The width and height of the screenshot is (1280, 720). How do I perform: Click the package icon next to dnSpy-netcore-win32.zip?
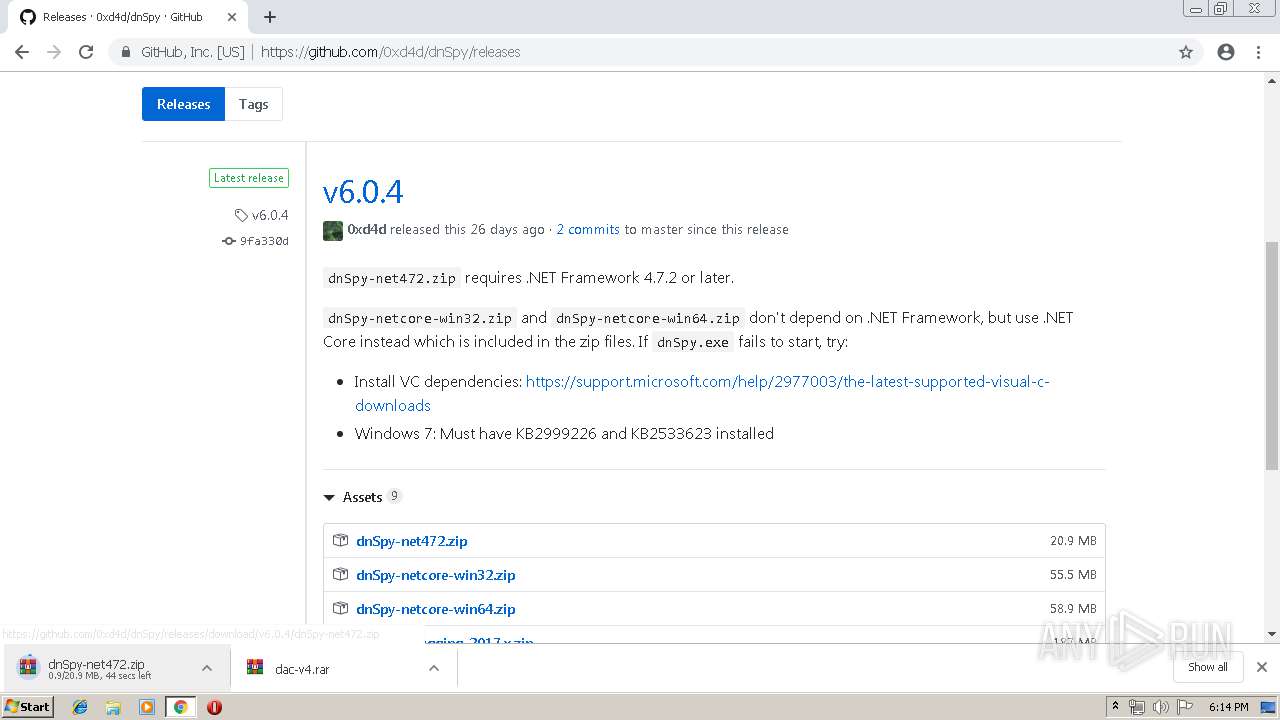pos(340,574)
